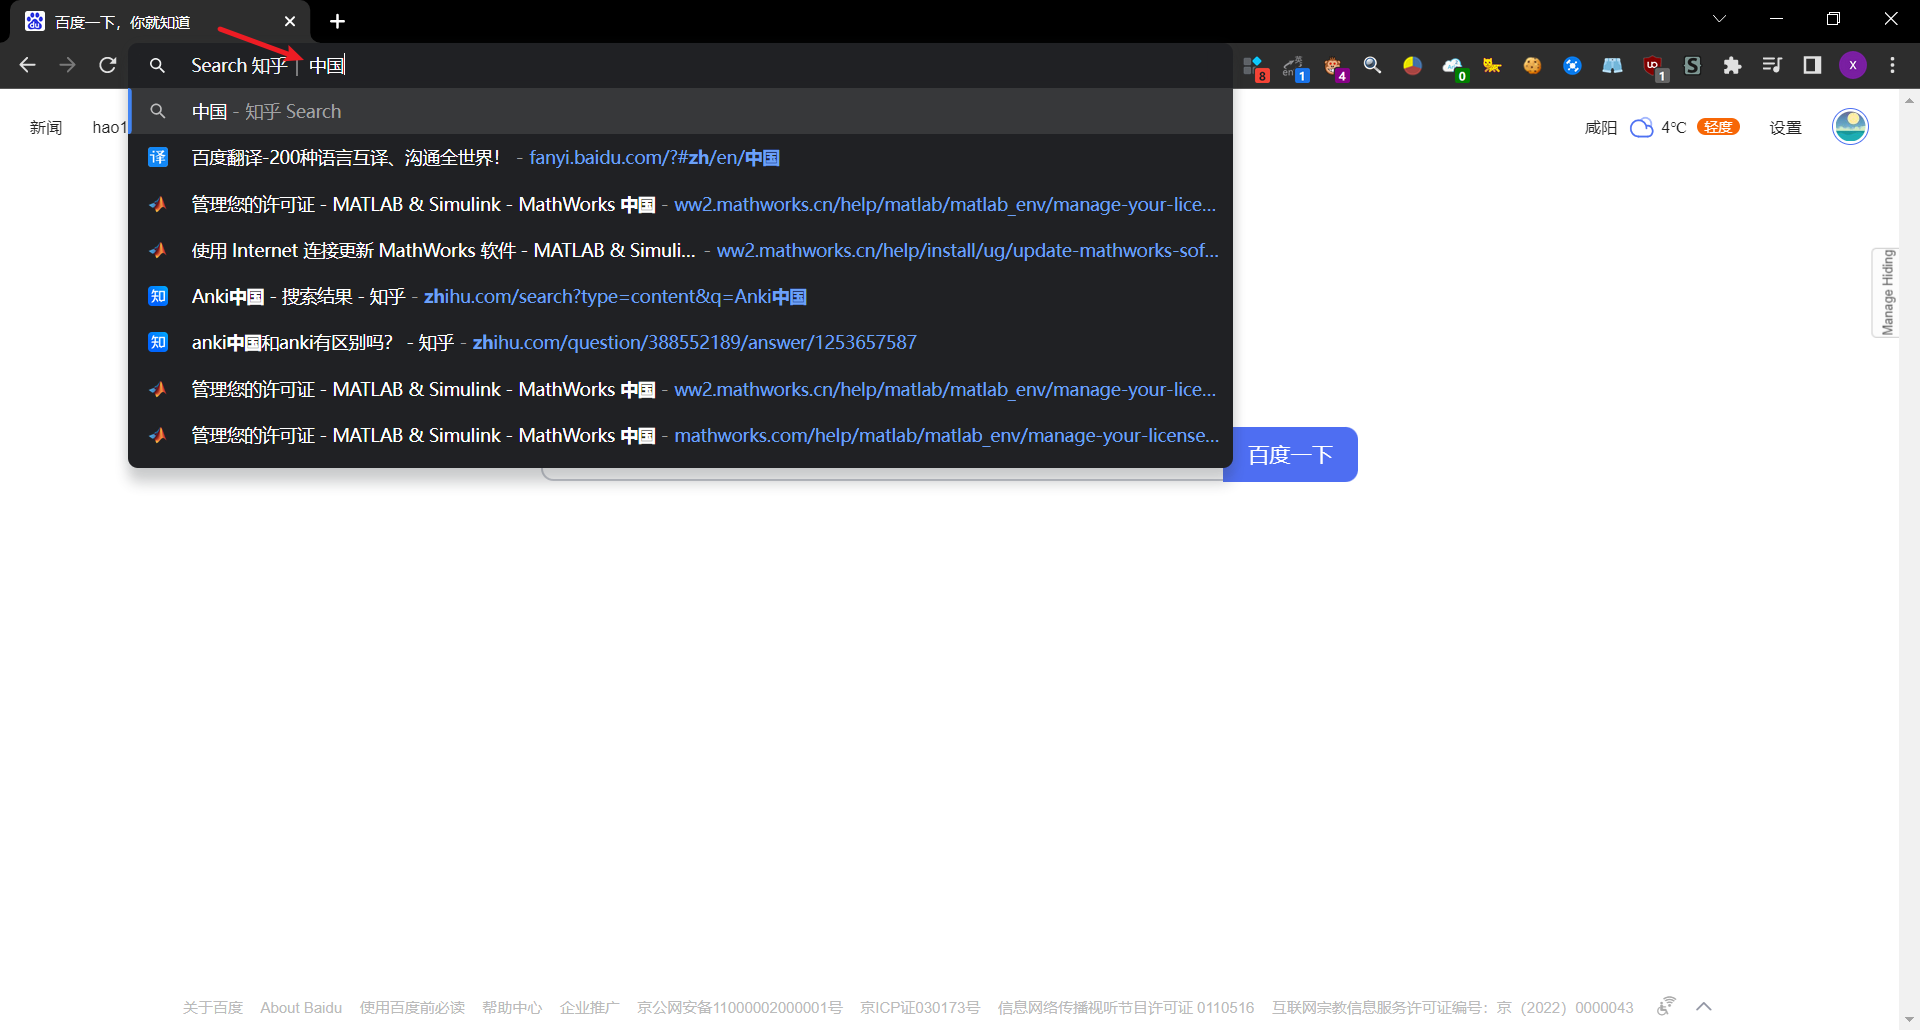Click the footer accessibility icon
The height and width of the screenshot is (1030, 1920).
pos(1666,1006)
